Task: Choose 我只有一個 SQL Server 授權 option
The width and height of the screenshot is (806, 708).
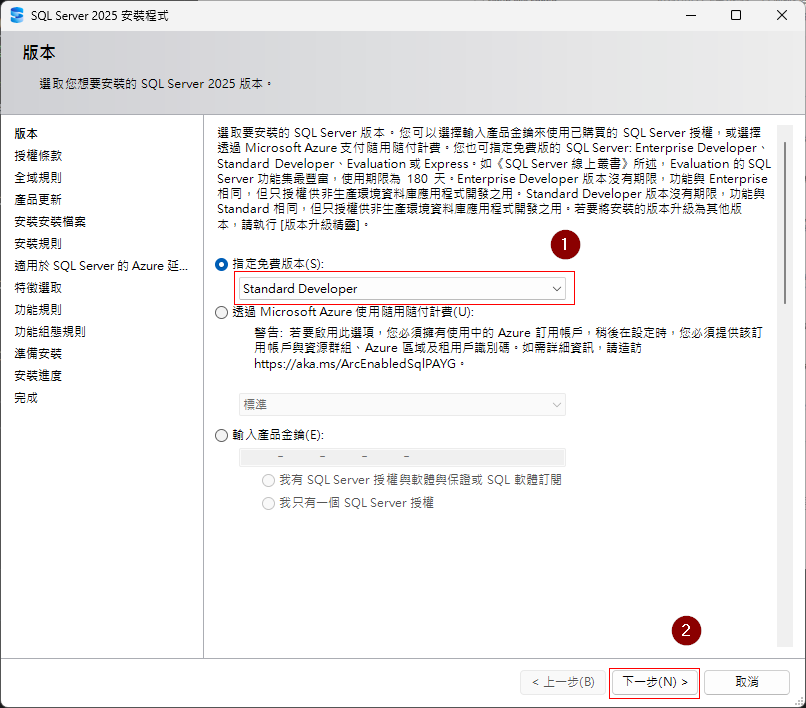Action: (268, 503)
